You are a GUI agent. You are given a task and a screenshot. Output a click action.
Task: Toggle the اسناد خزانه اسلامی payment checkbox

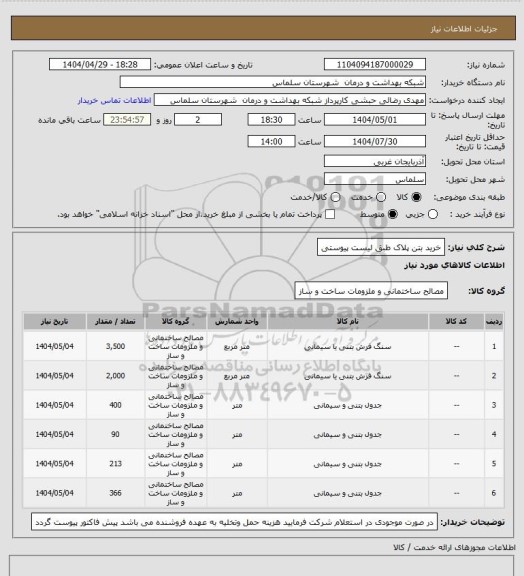click(x=330, y=215)
